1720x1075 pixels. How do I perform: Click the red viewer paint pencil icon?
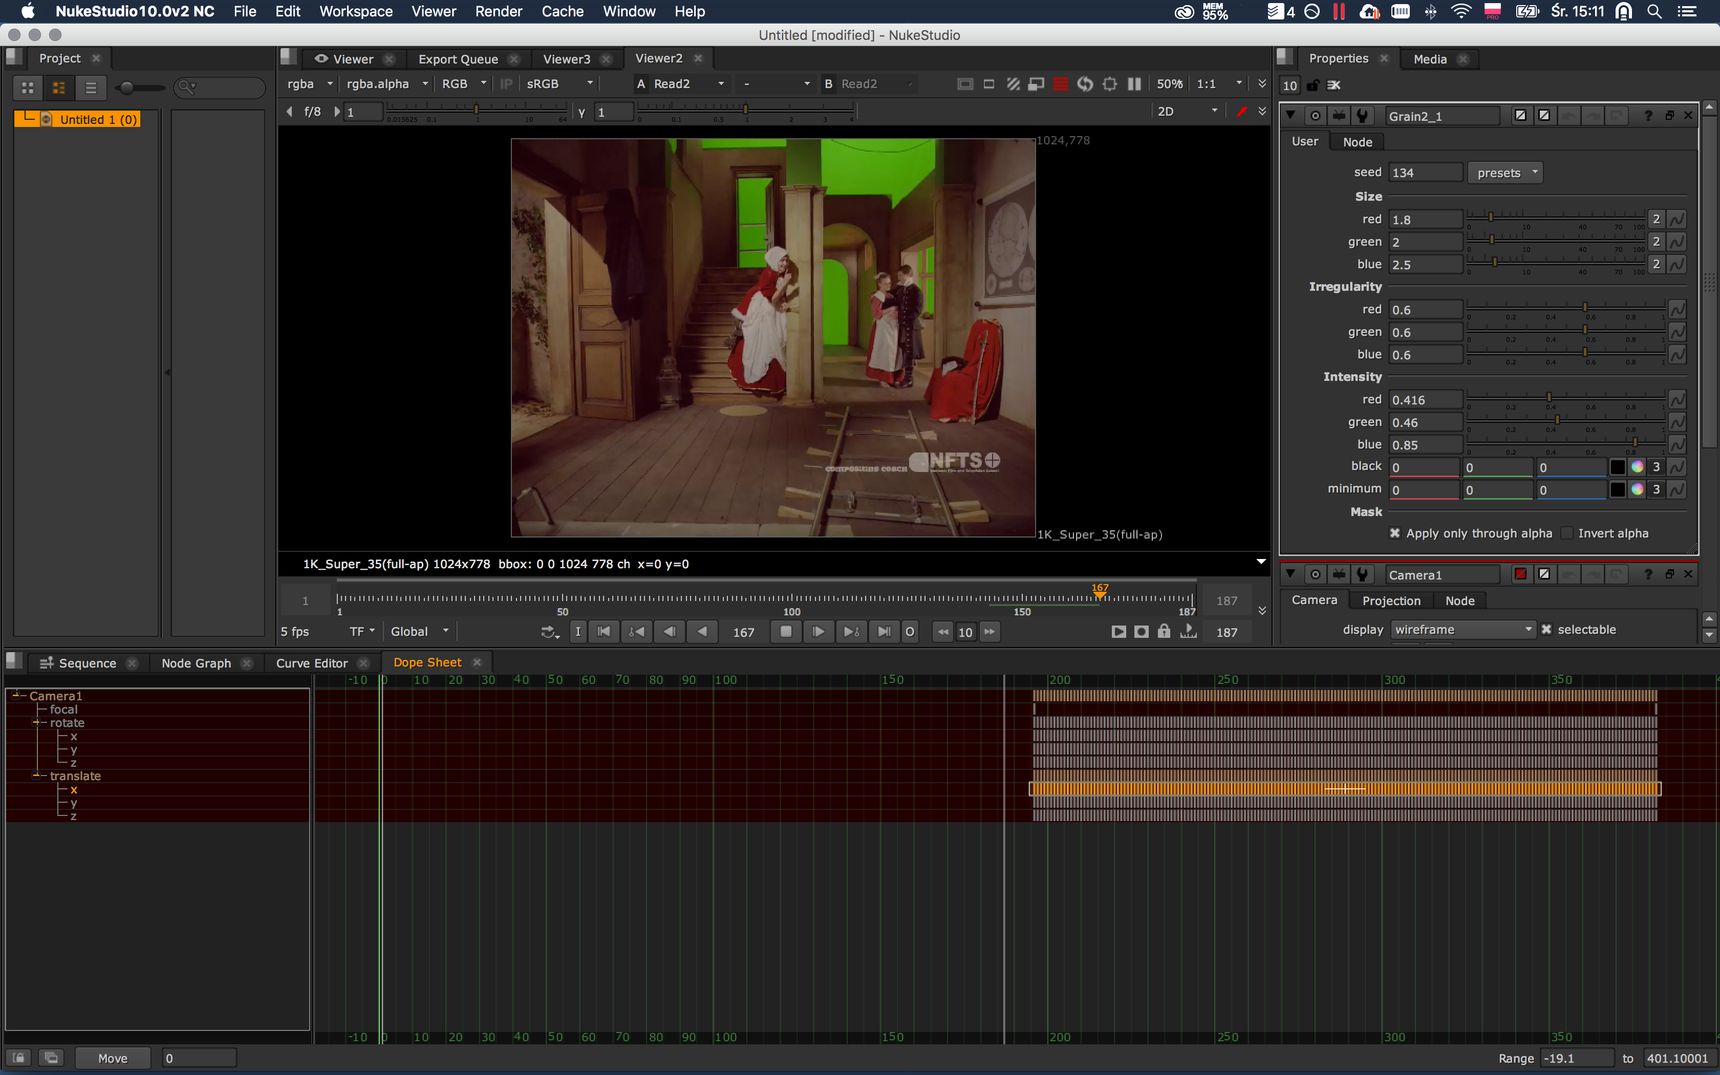[x=1242, y=111]
